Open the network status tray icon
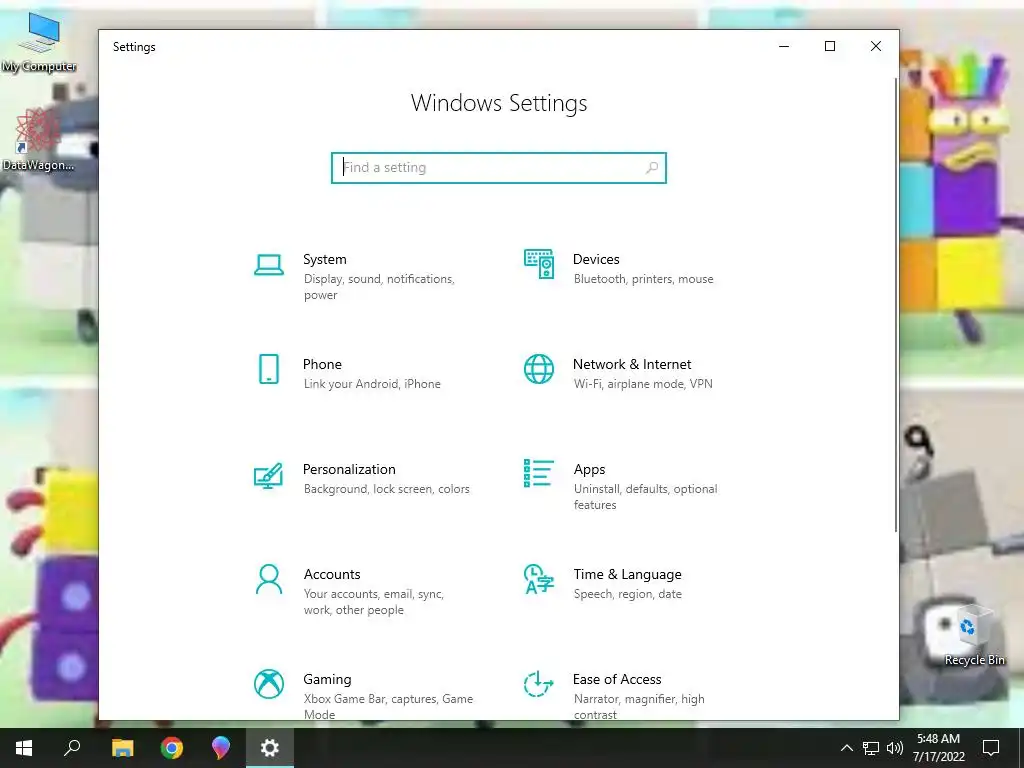This screenshot has width=1024, height=768. [x=871, y=748]
